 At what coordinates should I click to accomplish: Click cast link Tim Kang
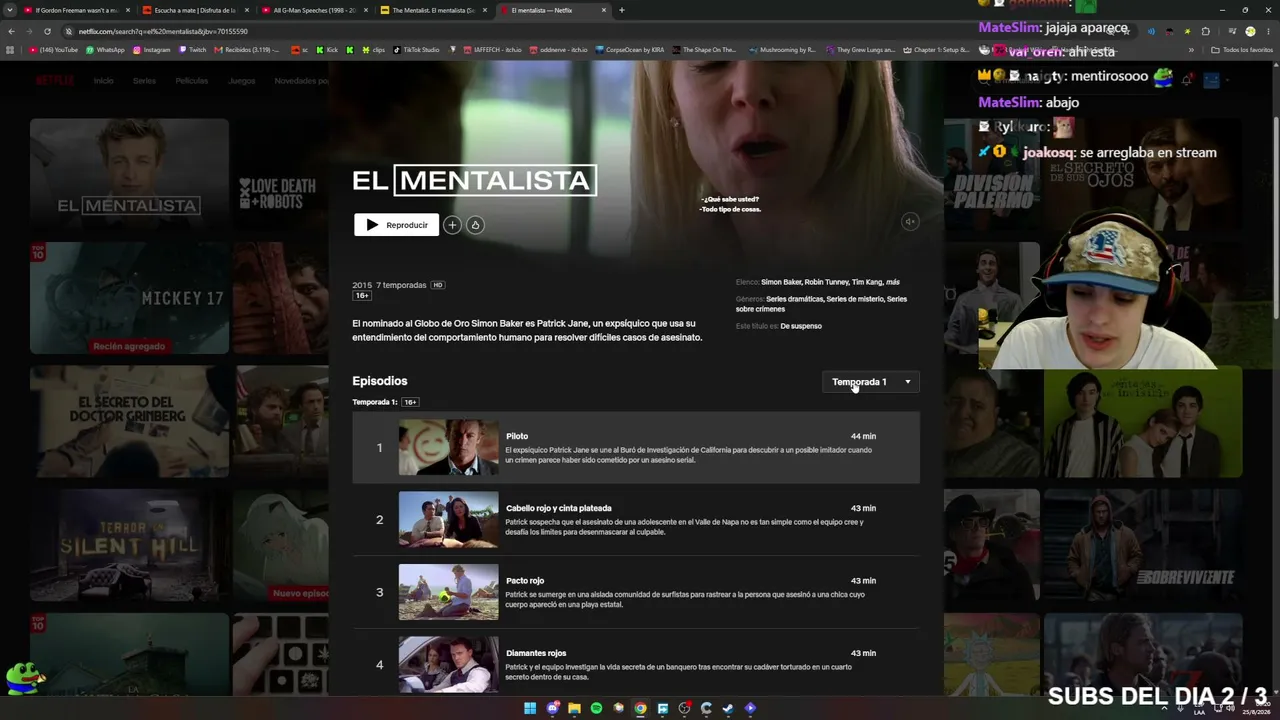(866, 282)
